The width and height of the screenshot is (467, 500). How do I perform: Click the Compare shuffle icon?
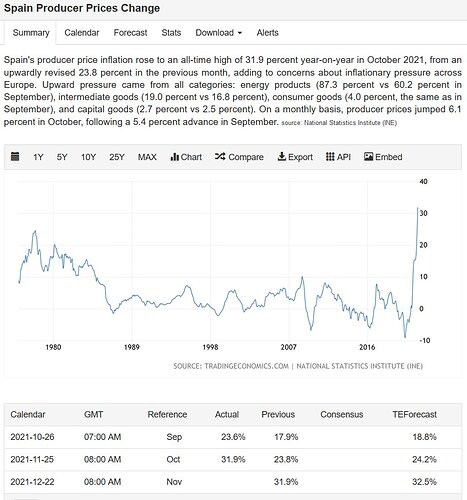[220, 156]
